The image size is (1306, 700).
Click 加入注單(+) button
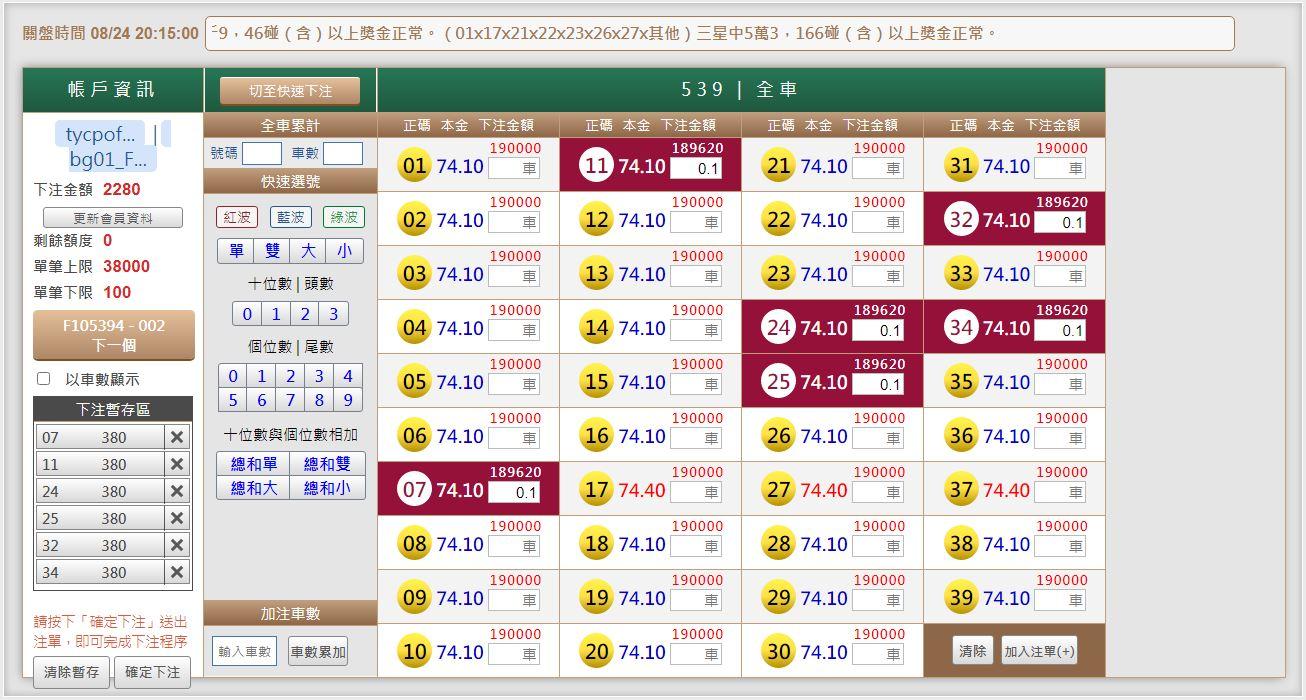click(x=1039, y=651)
